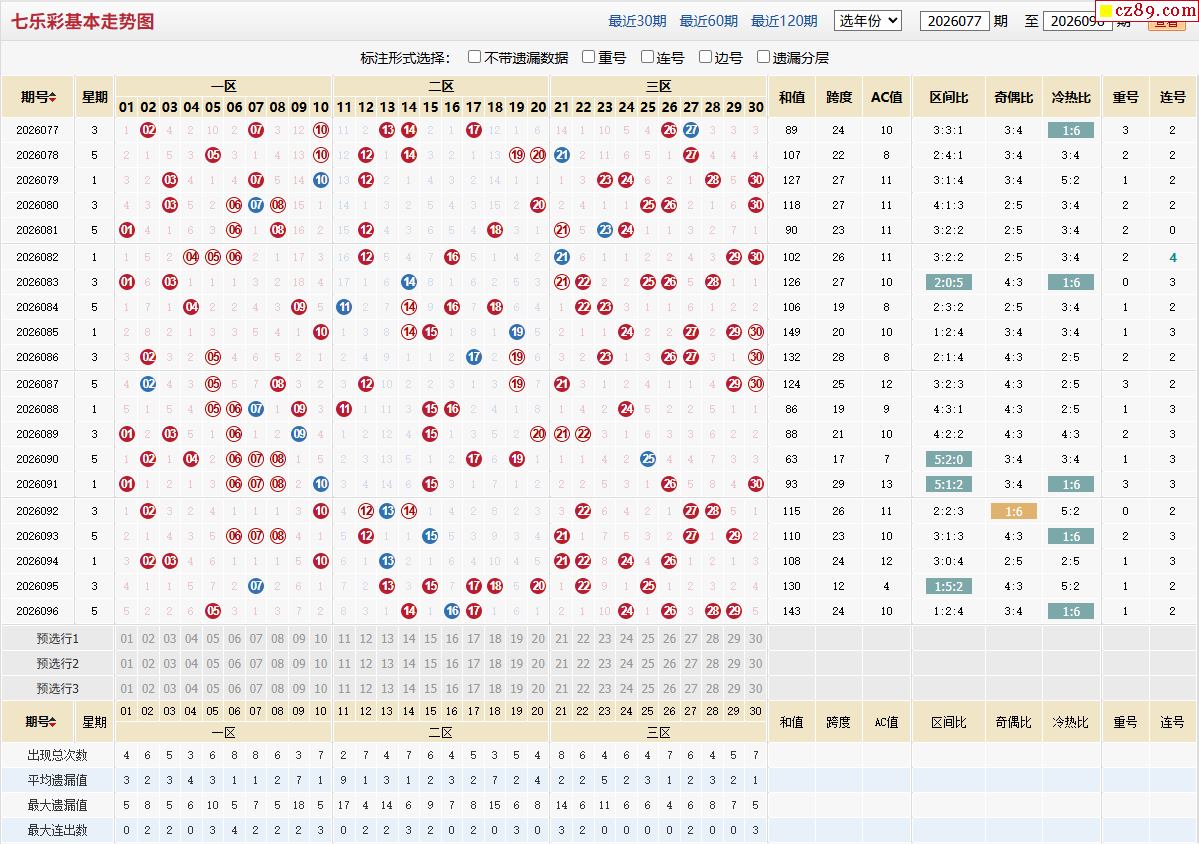Click blue ball 16 in row 2026096
1199x844 pixels.
452,611
